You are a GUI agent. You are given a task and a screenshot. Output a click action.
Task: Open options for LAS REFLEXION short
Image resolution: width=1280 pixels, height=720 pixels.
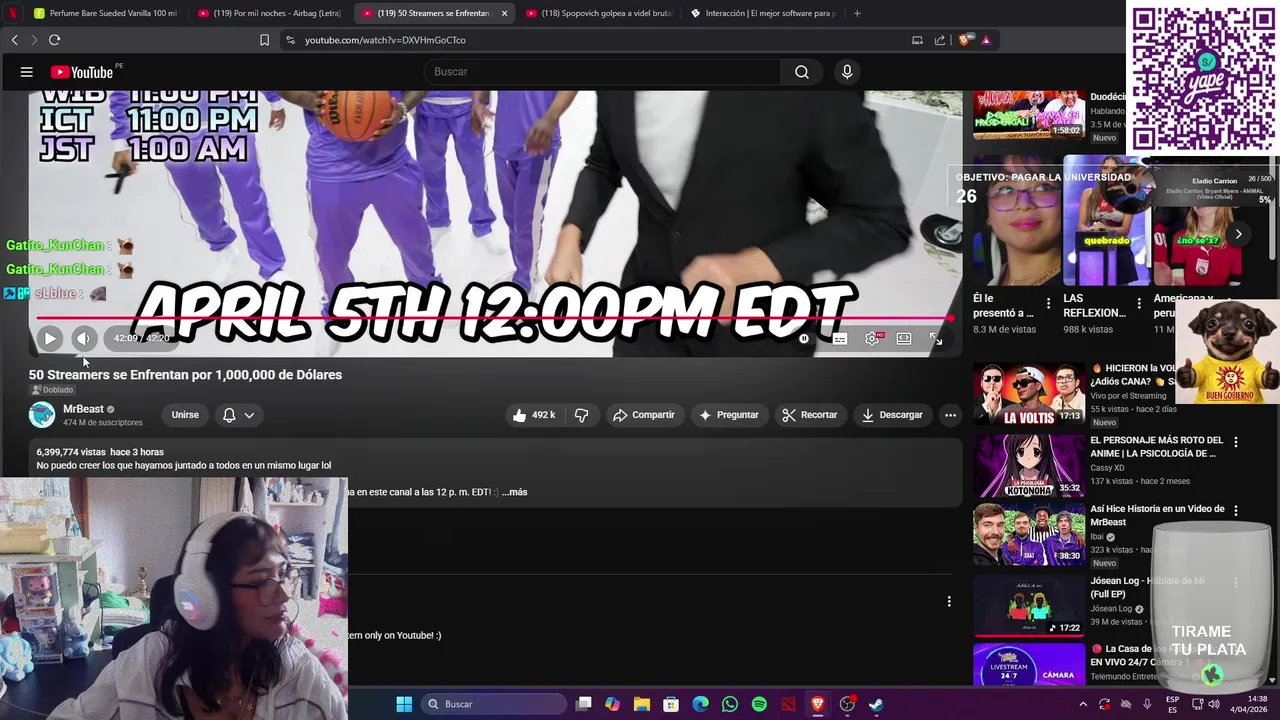1138,303
